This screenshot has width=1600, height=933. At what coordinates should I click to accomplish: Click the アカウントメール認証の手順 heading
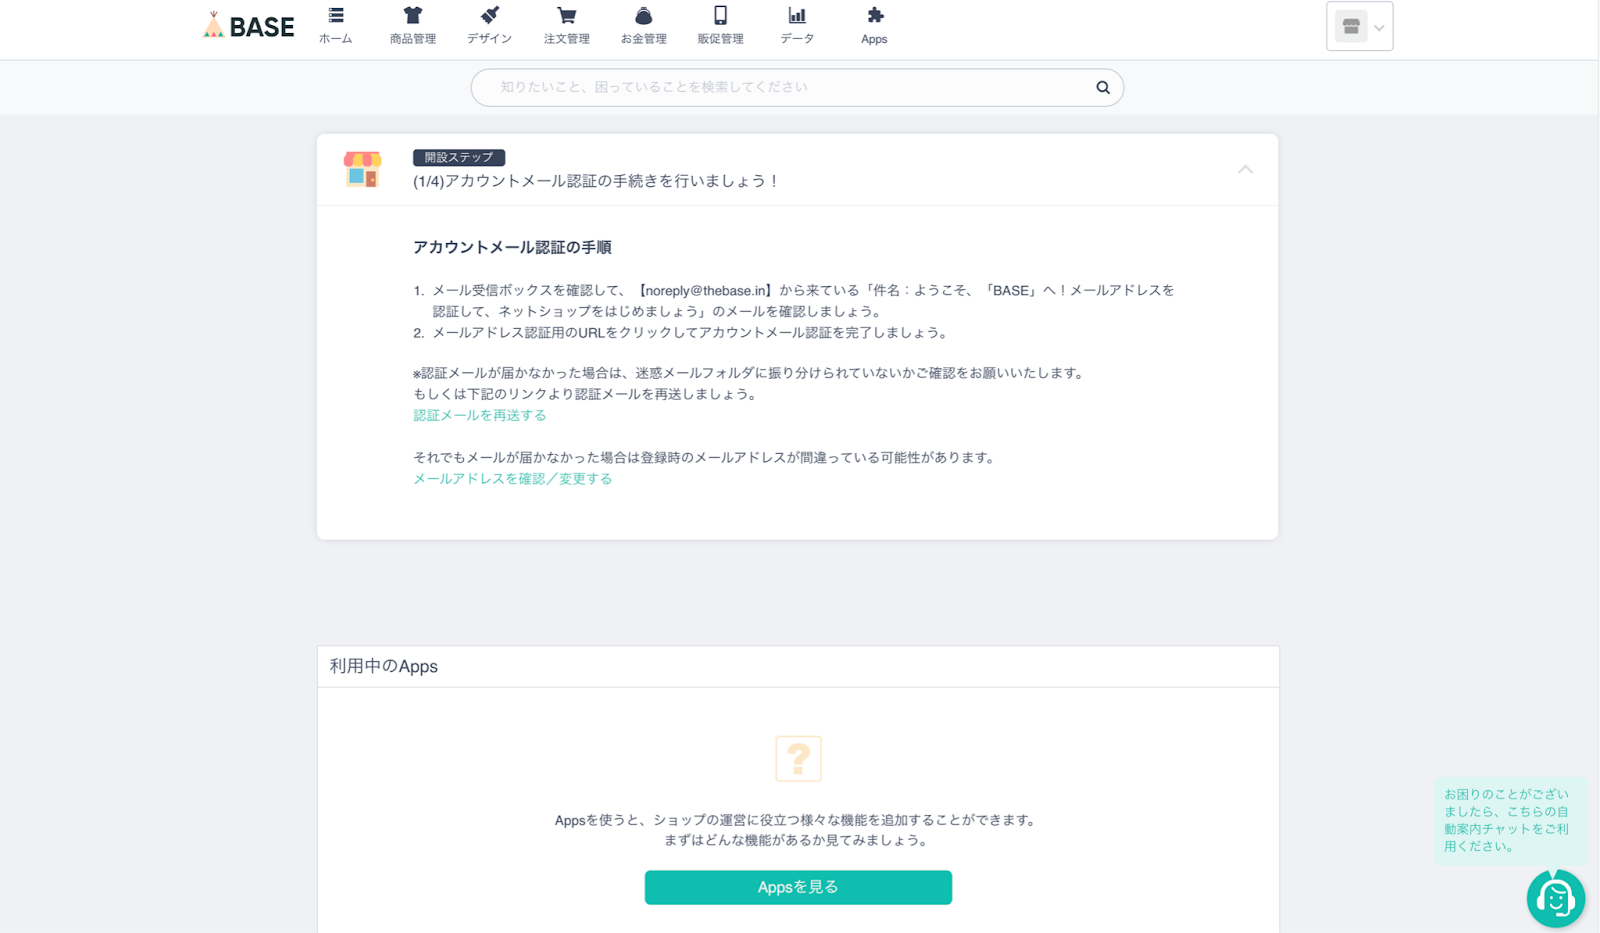[512, 247]
